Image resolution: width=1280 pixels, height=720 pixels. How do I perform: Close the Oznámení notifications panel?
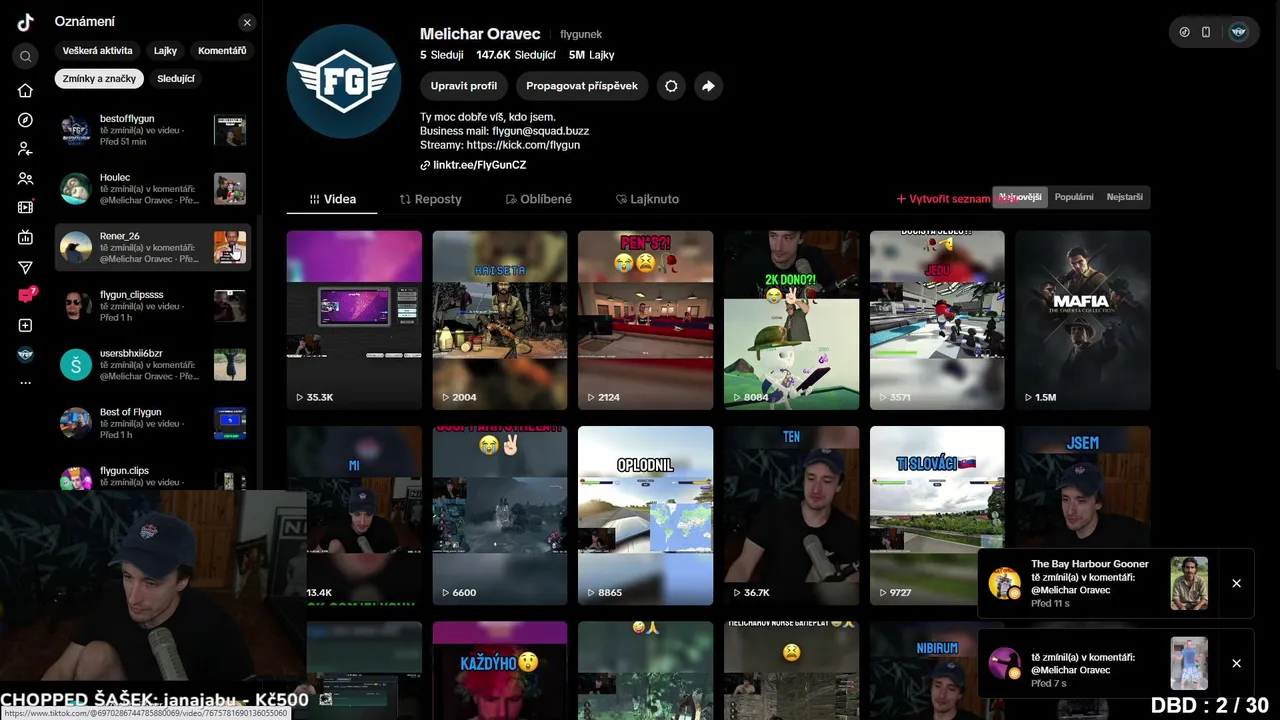(x=247, y=22)
